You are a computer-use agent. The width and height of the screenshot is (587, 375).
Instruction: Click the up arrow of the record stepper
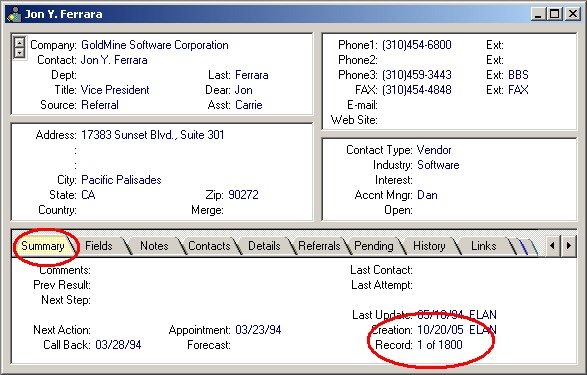click(19, 42)
